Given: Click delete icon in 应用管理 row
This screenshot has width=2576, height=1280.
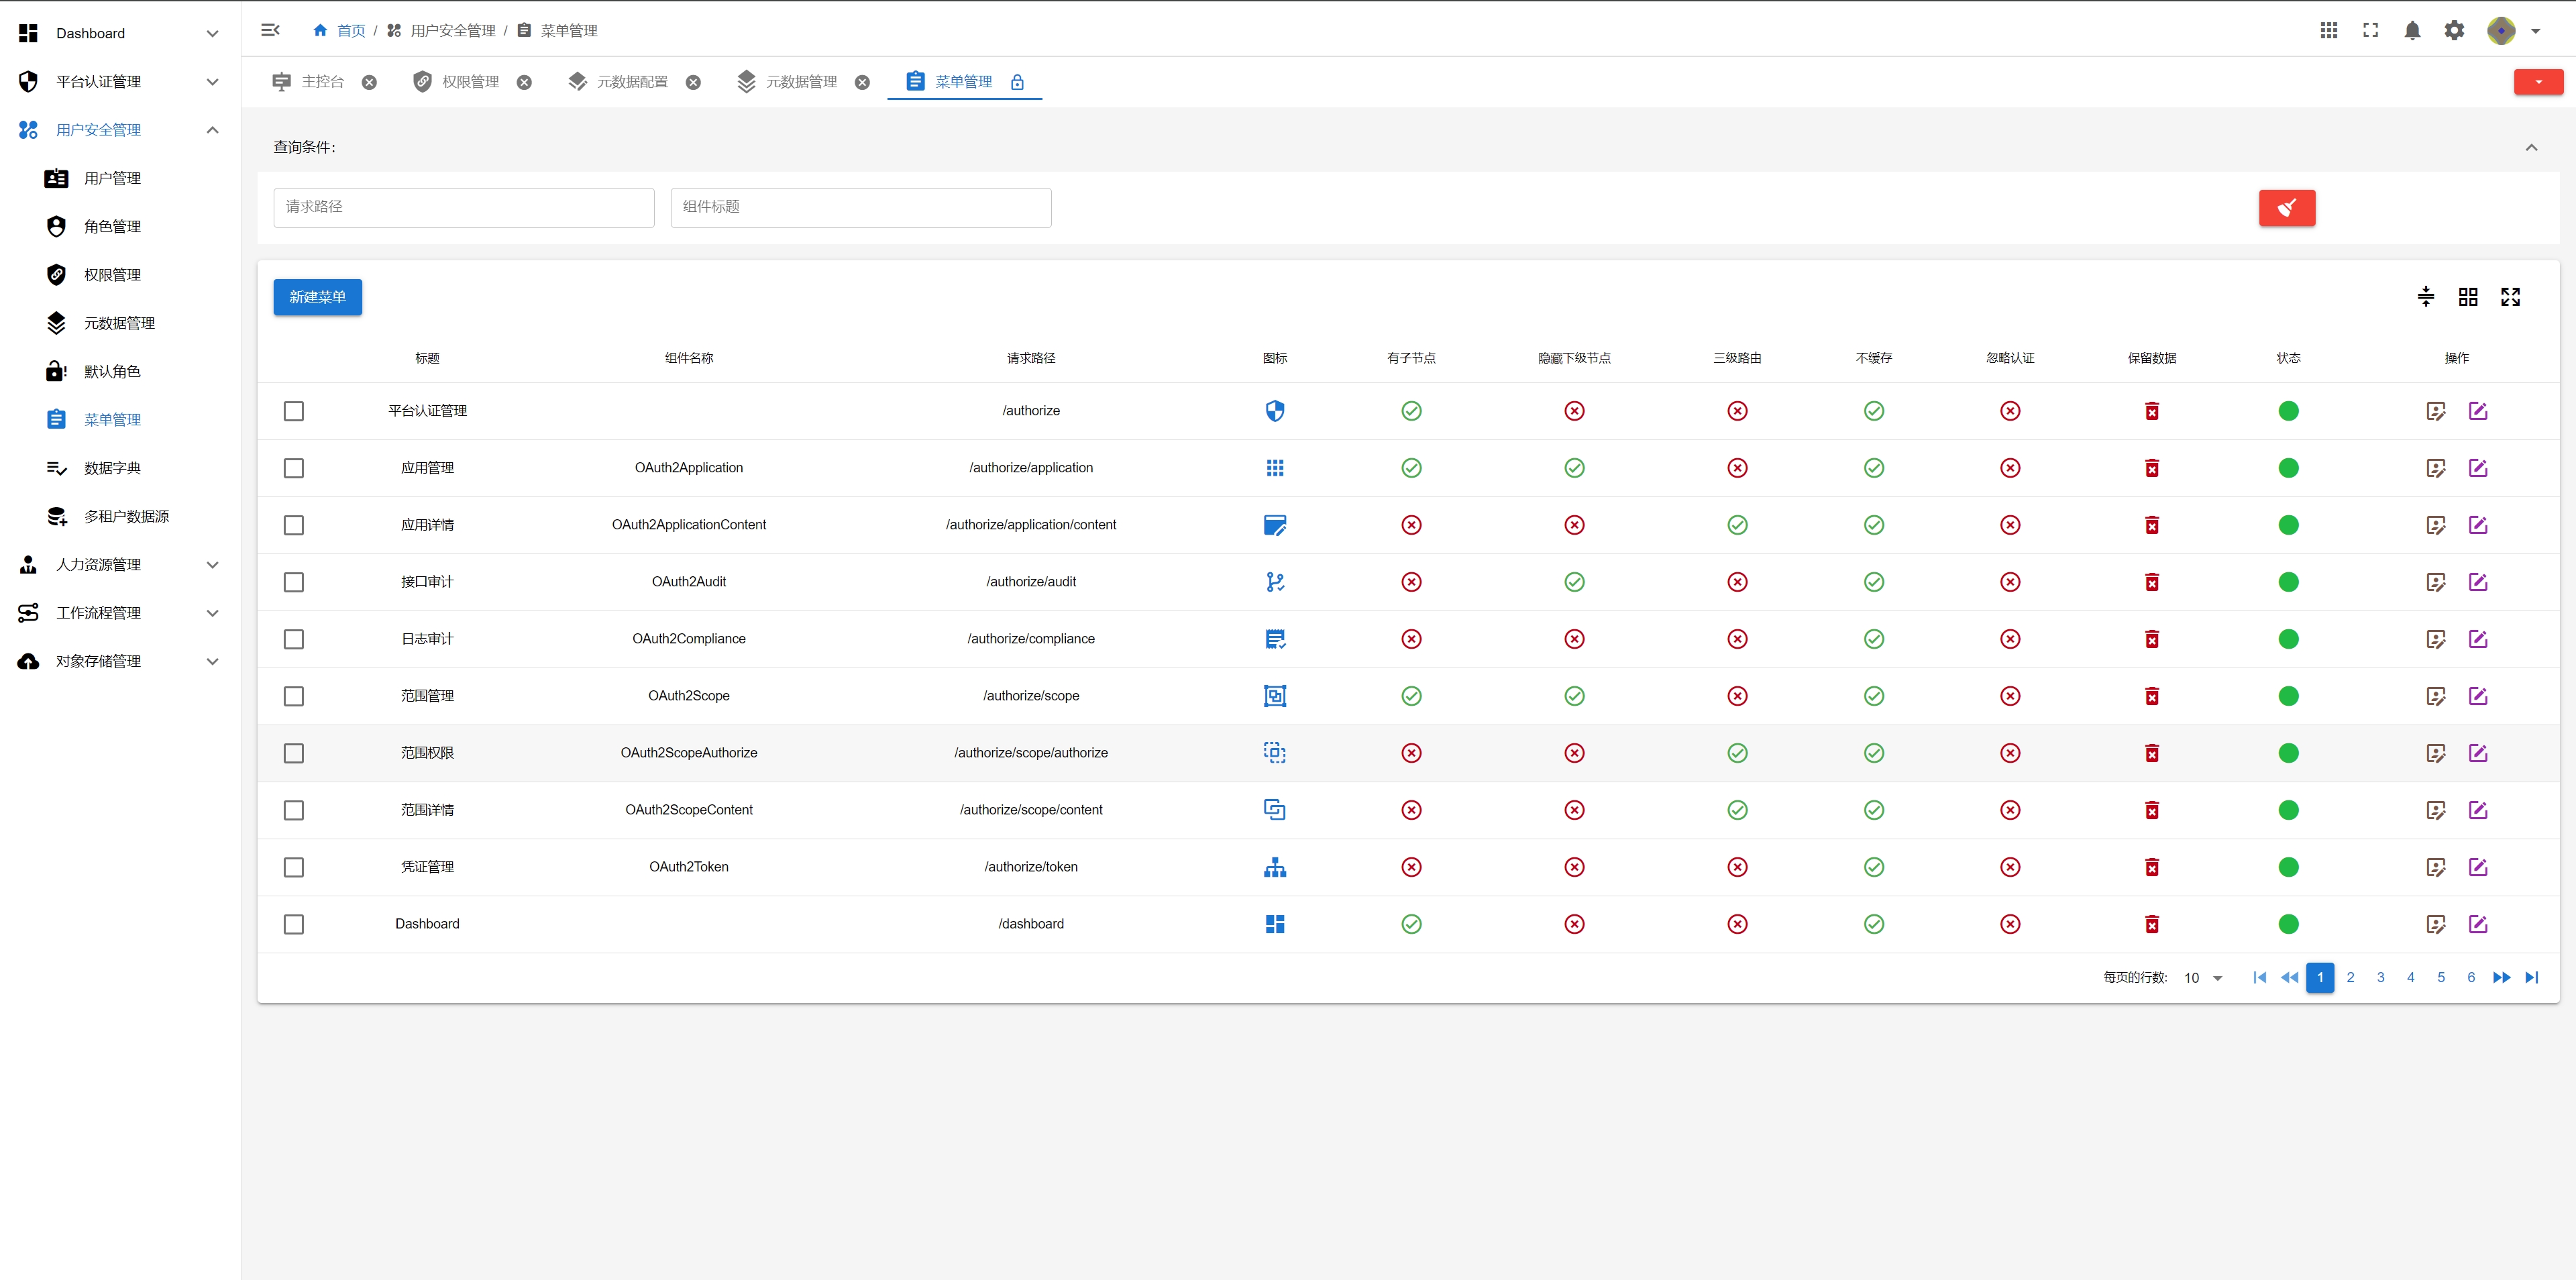Looking at the screenshot, I should (x=2151, y=468).
